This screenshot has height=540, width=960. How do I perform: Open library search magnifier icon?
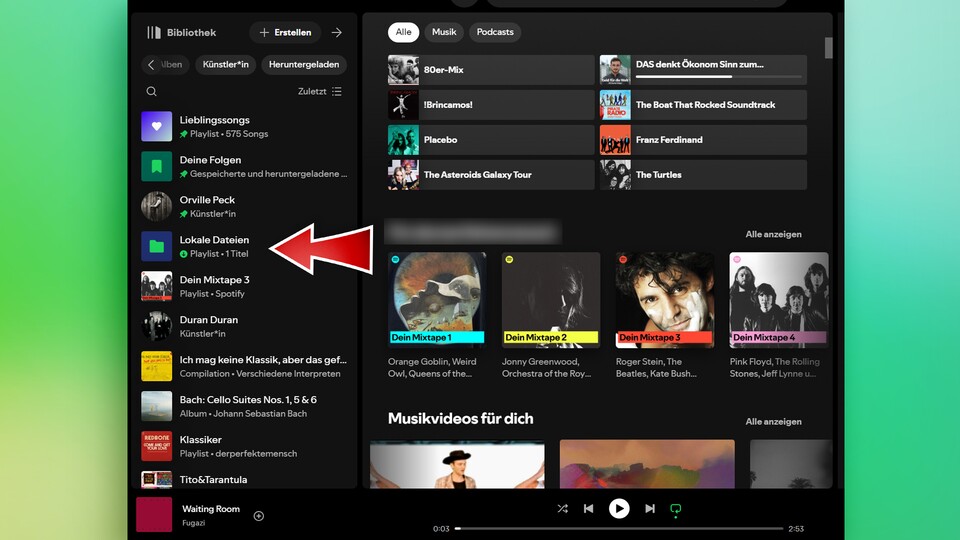(152, 91)
